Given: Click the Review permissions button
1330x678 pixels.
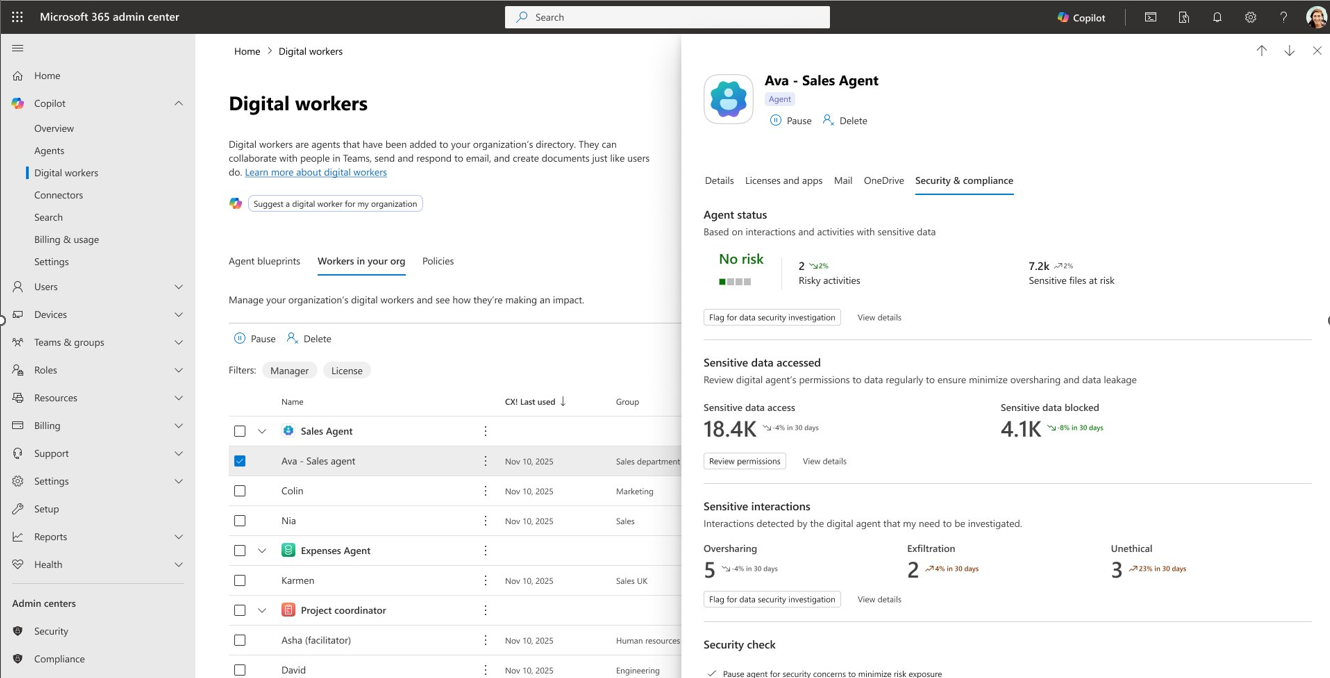Looking at the screenshot, I should click(744, 461).
